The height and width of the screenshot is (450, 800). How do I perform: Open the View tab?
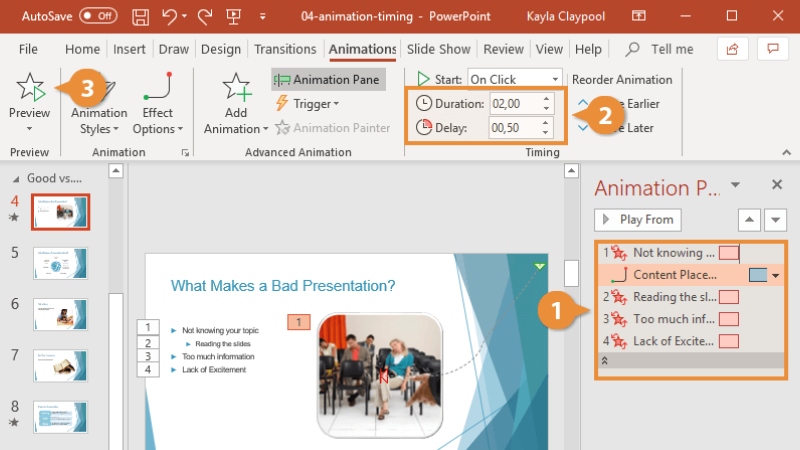tap(549, 49)
